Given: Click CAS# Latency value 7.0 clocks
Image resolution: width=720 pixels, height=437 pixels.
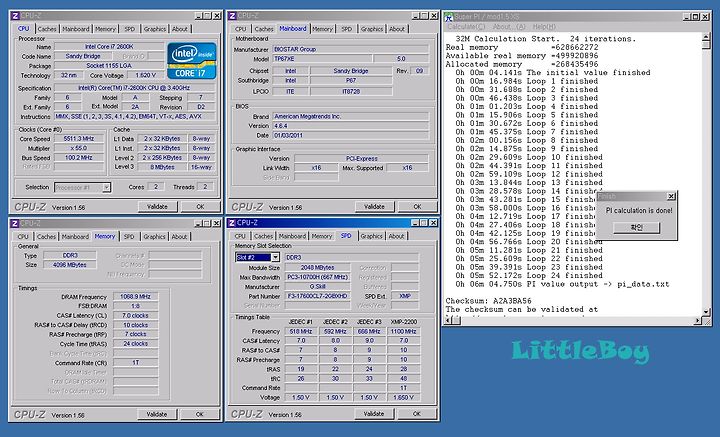Looking at the screenshot, I should tap(135, 315).
